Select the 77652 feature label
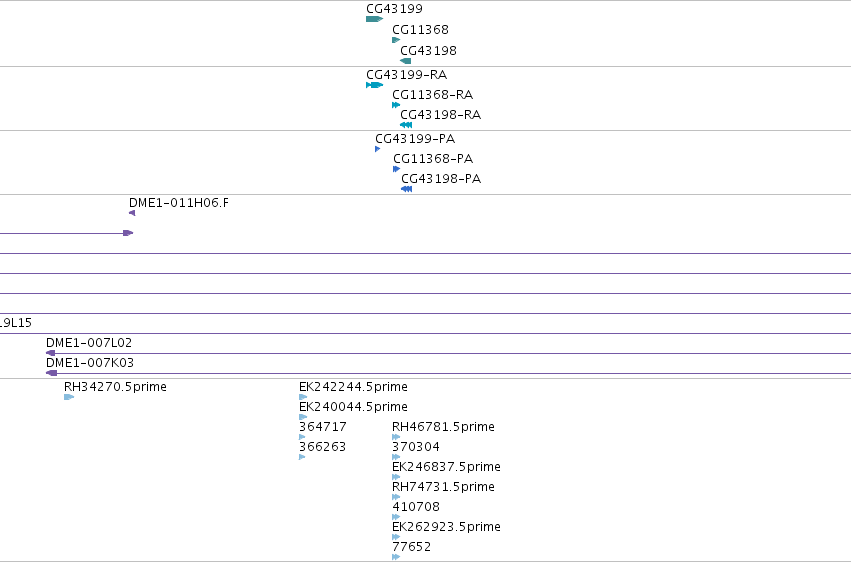This screenshot has height=562, width=851. tap(411, 547)
